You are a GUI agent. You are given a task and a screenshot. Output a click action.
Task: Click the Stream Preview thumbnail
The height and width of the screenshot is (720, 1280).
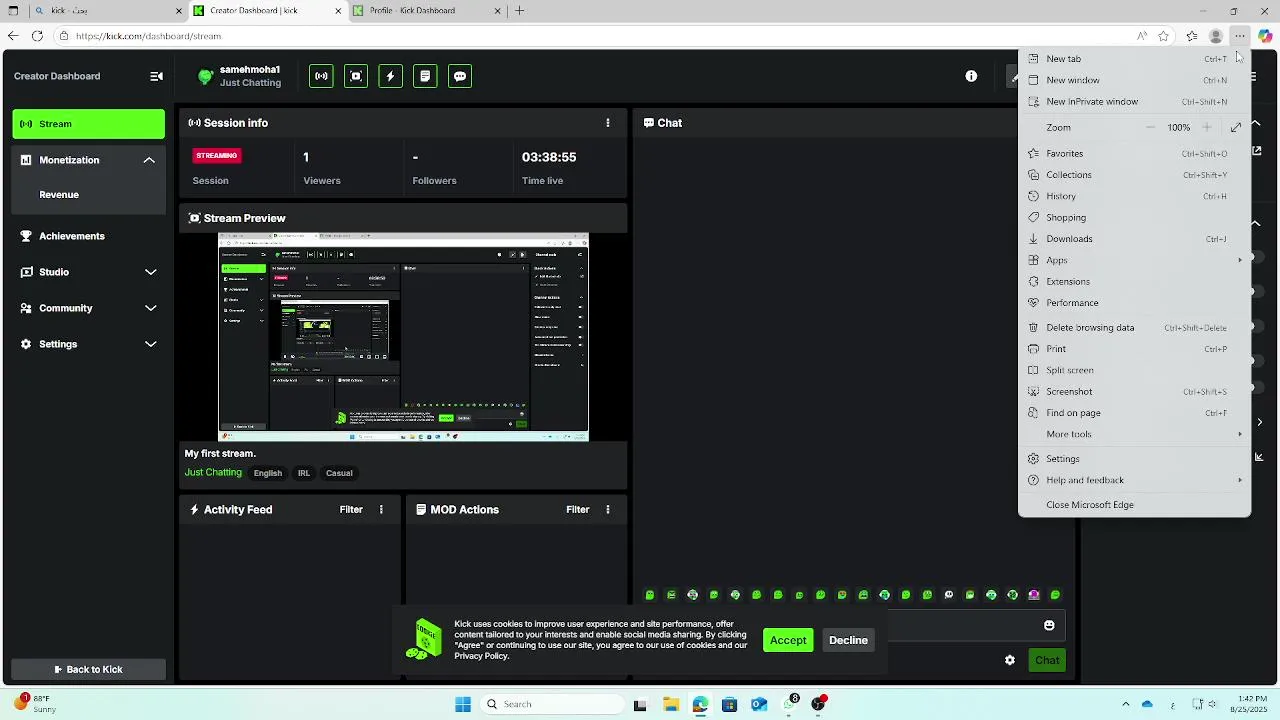(x=403, y=337)
